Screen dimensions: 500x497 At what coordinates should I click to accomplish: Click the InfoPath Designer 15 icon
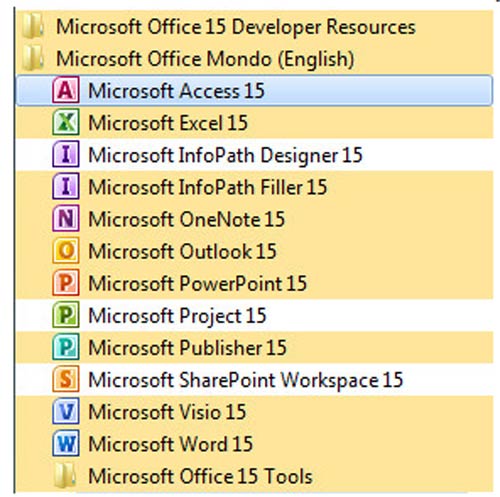point(66,154)
